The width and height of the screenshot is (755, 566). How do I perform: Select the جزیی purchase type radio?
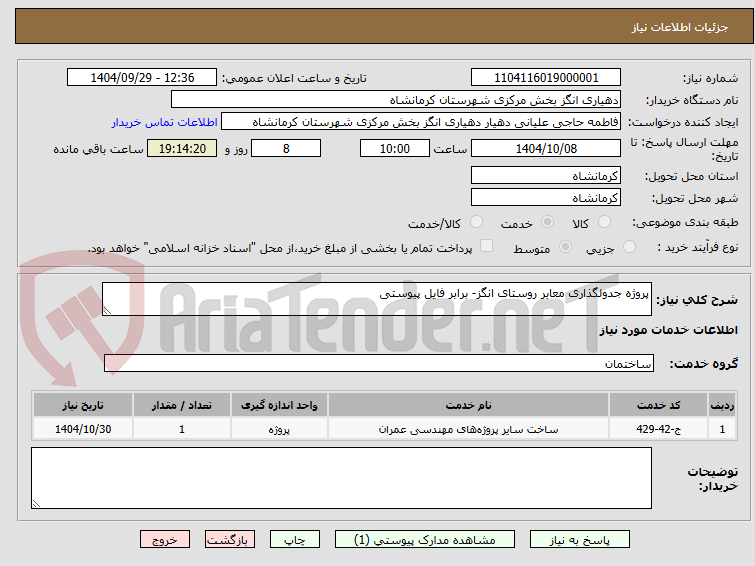tap(629, 247)
